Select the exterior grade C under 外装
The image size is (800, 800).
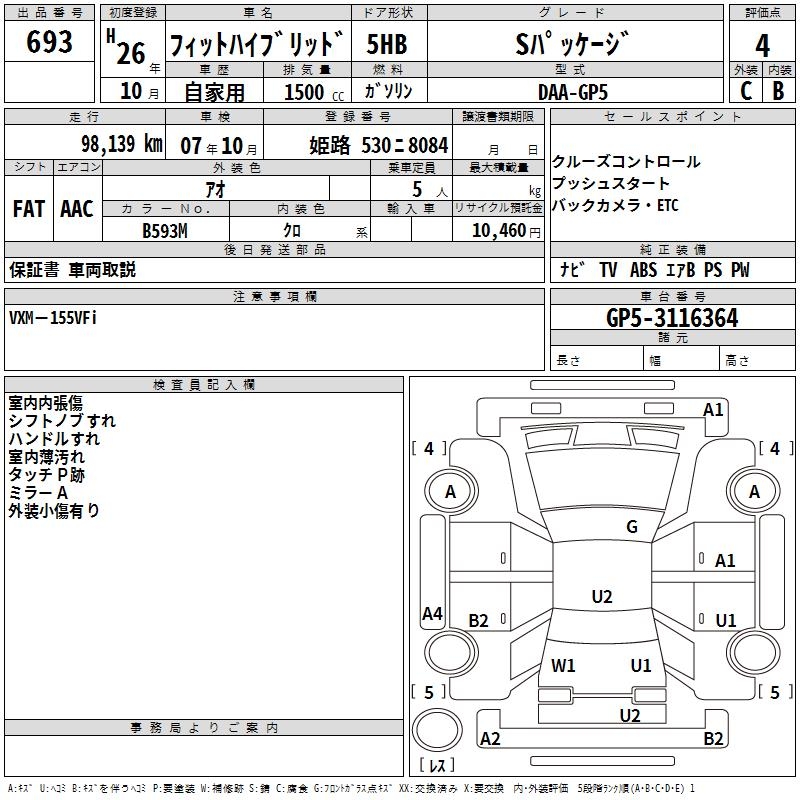746,91
